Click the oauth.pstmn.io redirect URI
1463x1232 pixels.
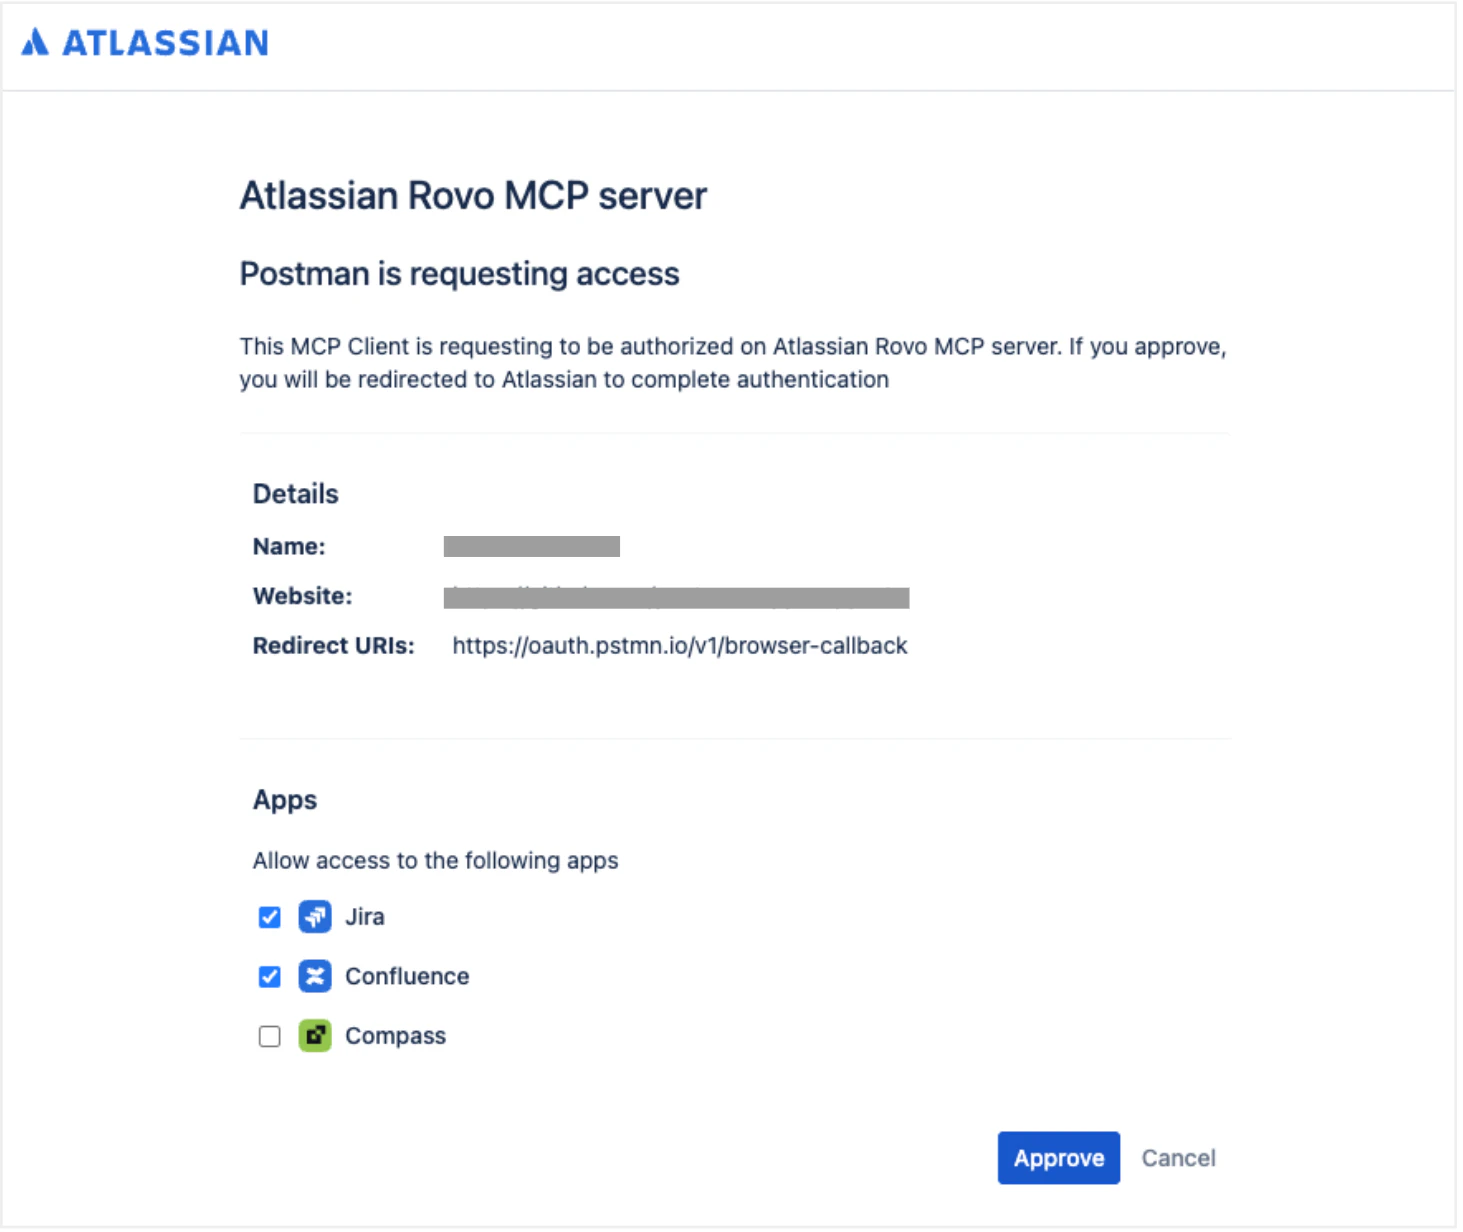(679, 645)
